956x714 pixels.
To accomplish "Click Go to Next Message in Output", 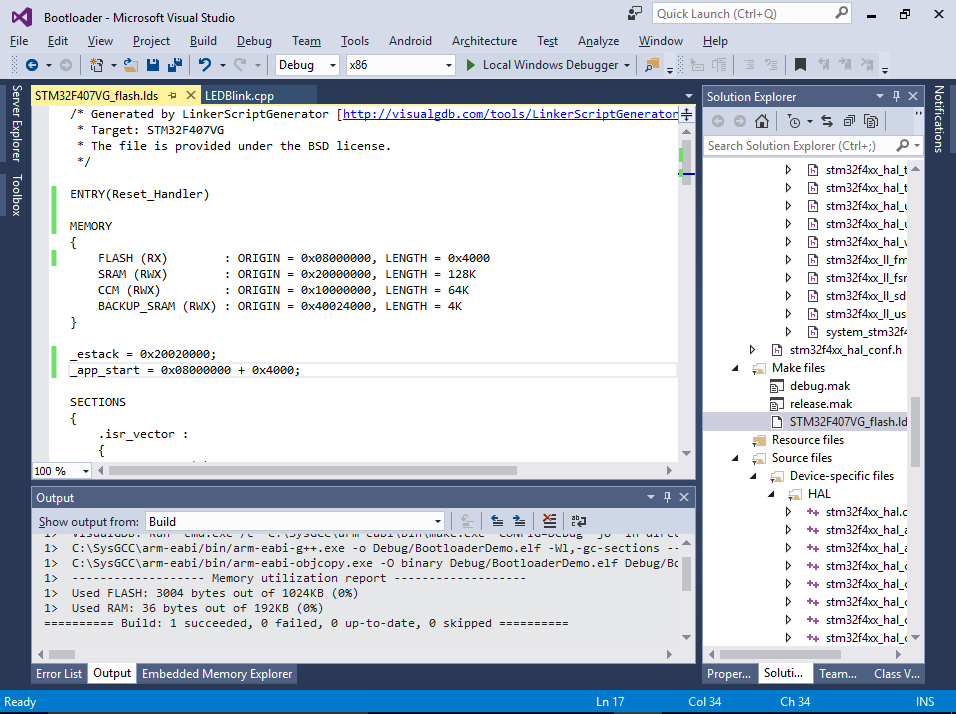I will pos(519,521).
